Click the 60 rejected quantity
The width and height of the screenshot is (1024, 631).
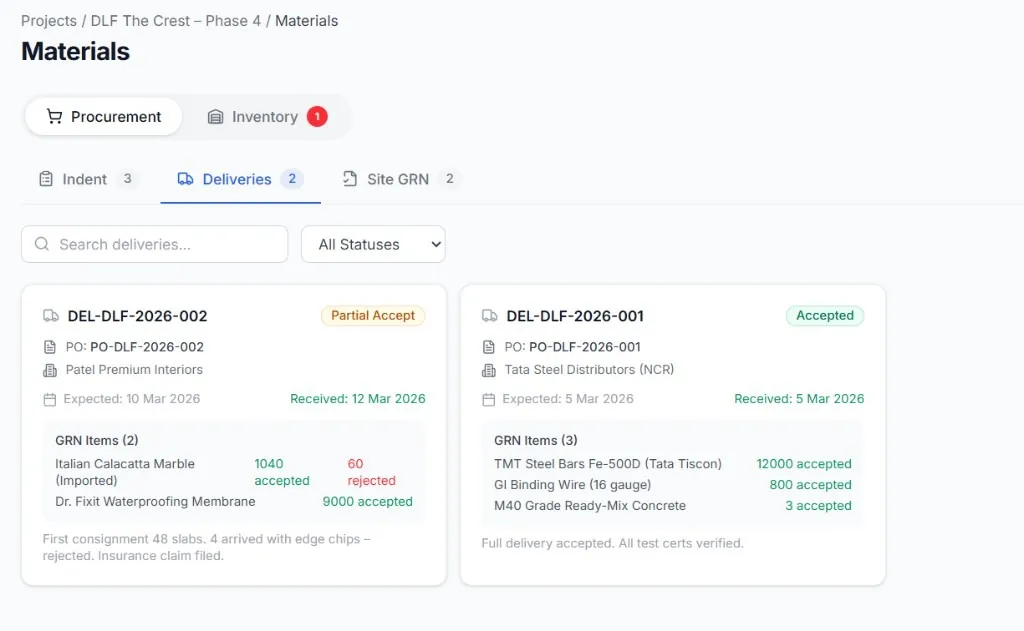point(372,472)
